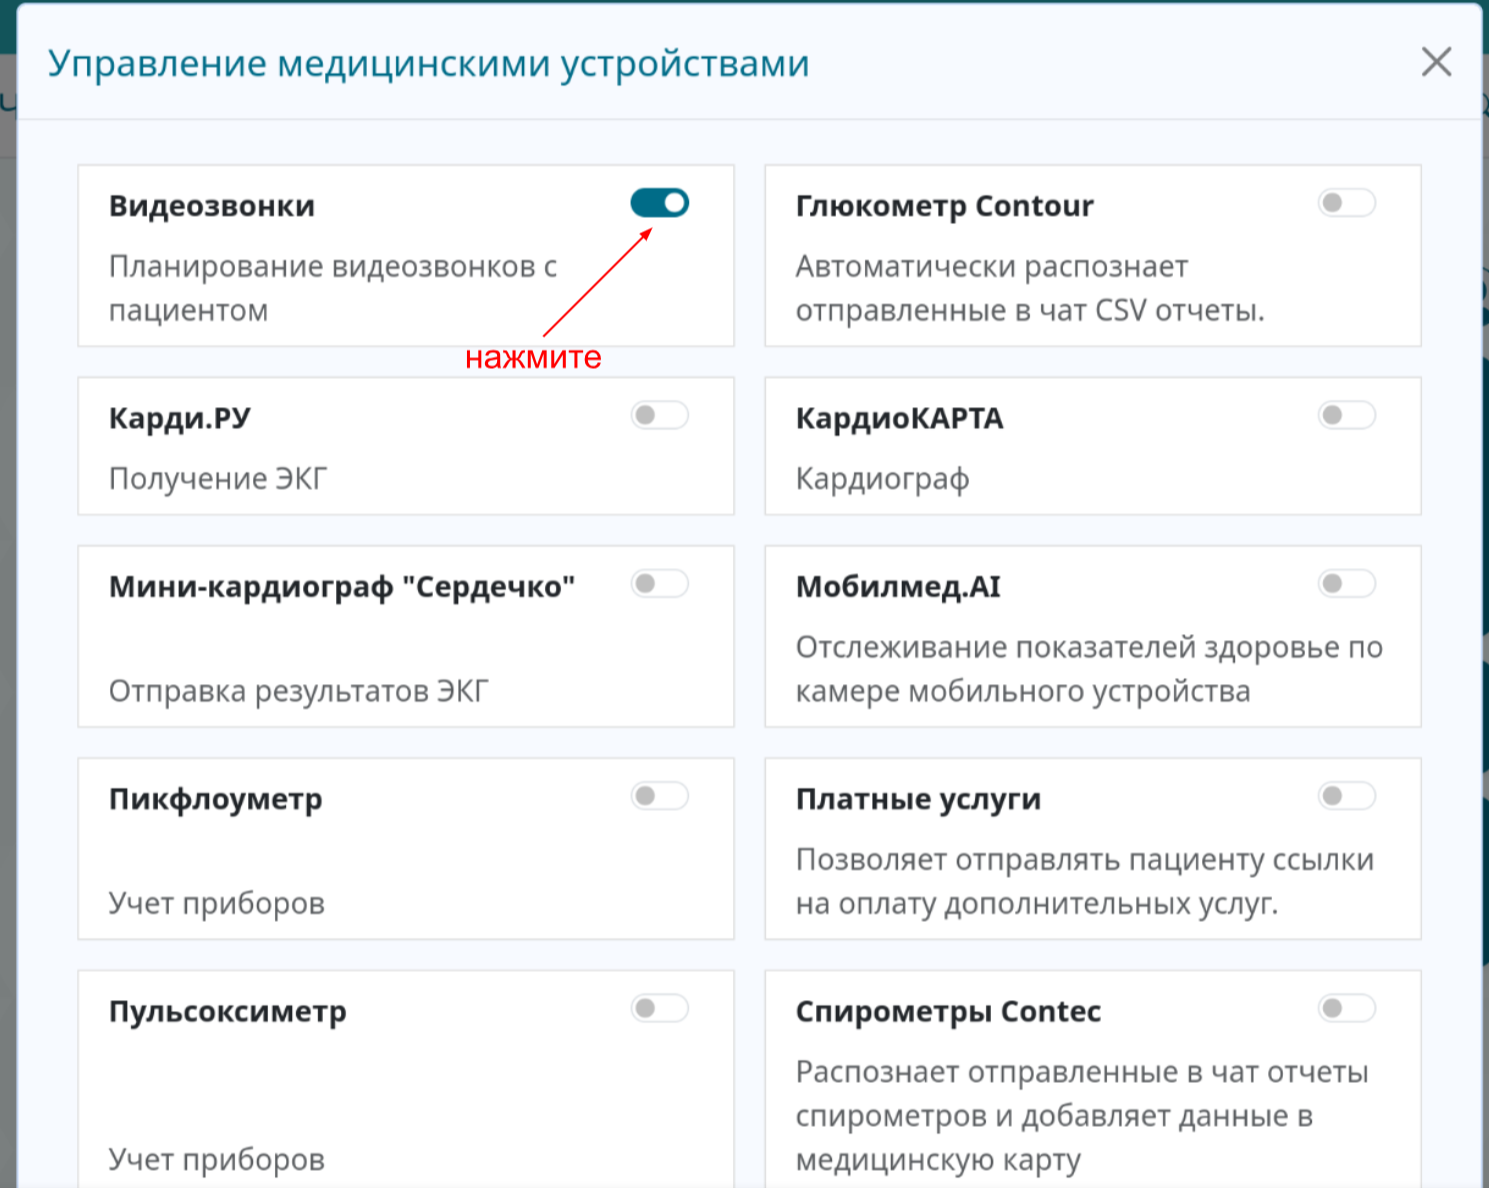Image resolution: width=1489 pixels, height=1188 pixels.
Task: Click the Спирометры Contec description text
Action: 1081,1115
